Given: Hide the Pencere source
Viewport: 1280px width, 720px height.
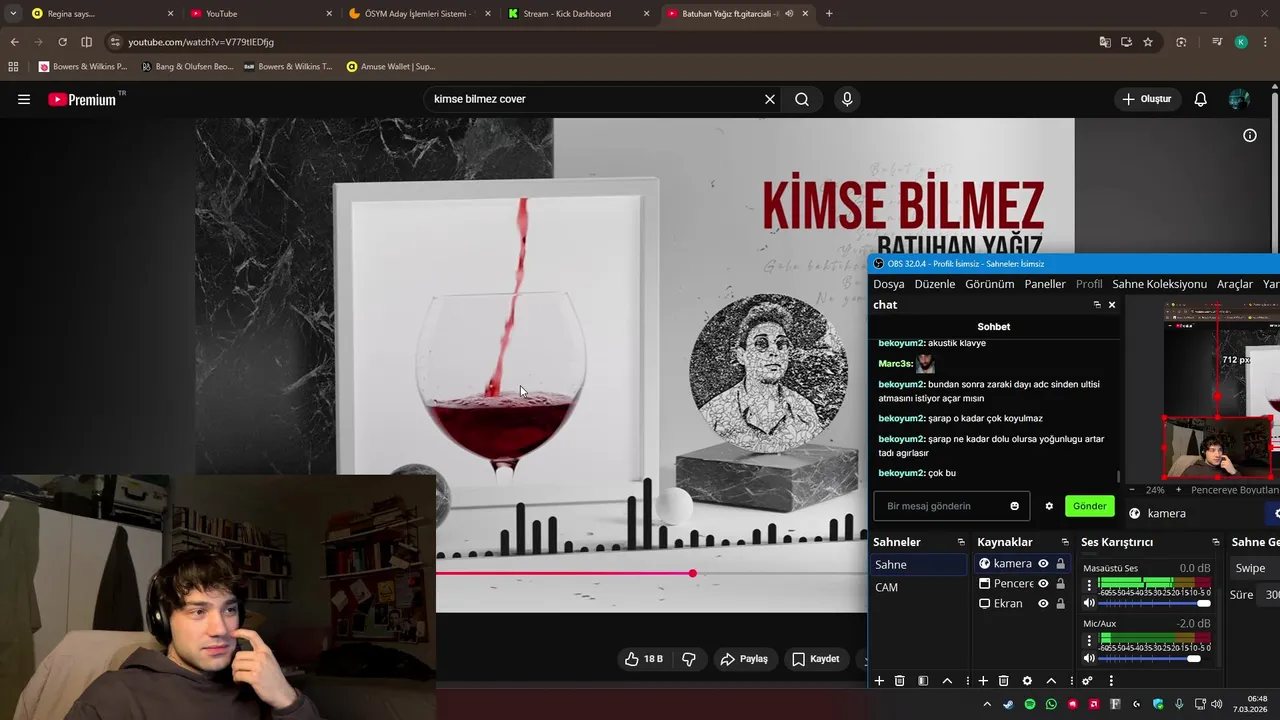Looking at the screenshot, I should tap(1043, 584).
